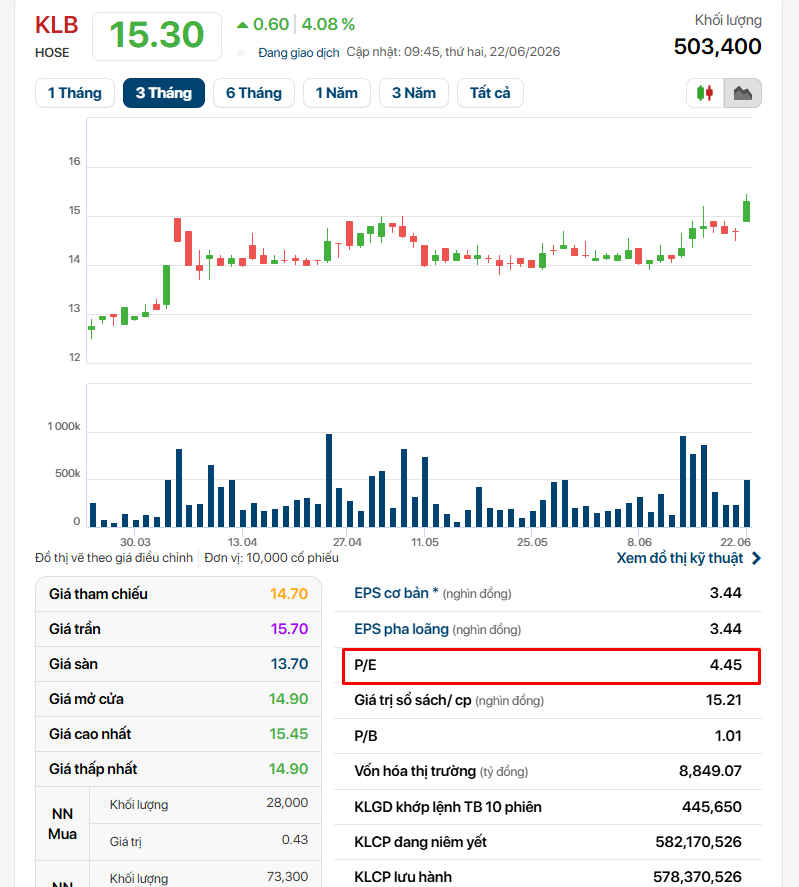
Task: Click the Giá trần value 15.70
Action: [289, 629]
